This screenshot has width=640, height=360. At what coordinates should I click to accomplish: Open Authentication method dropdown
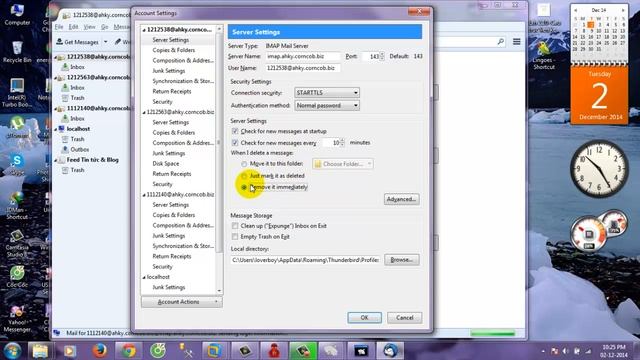[x=327, y=105]
